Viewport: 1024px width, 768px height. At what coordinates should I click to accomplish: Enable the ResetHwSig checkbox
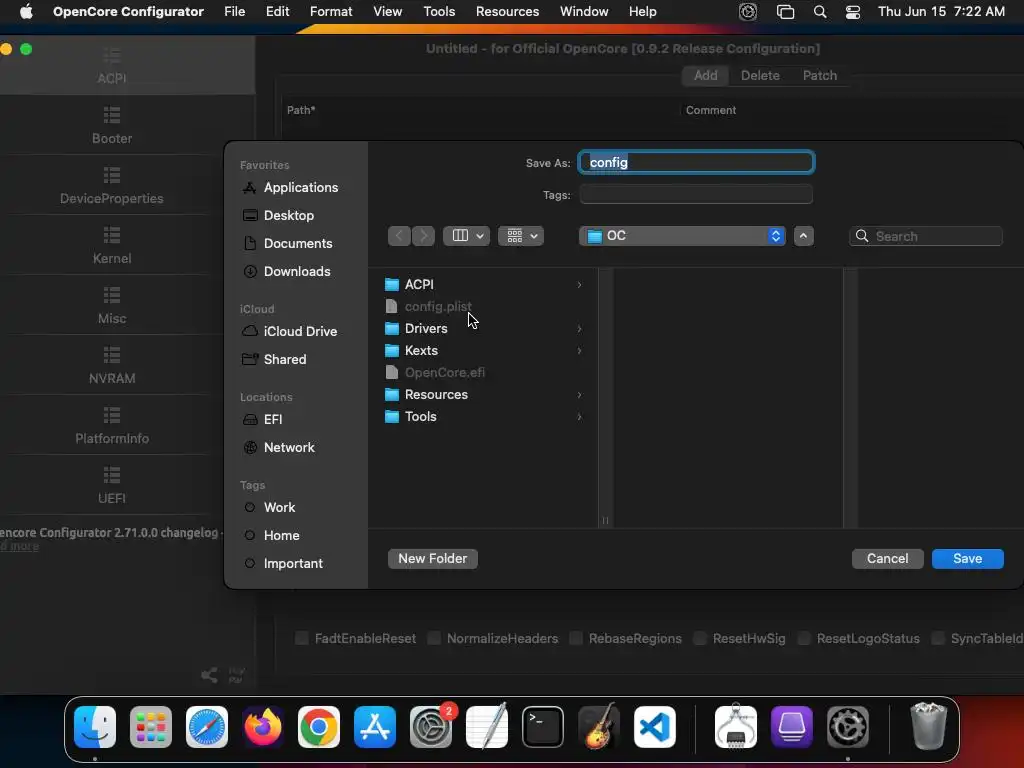point(699,638)
